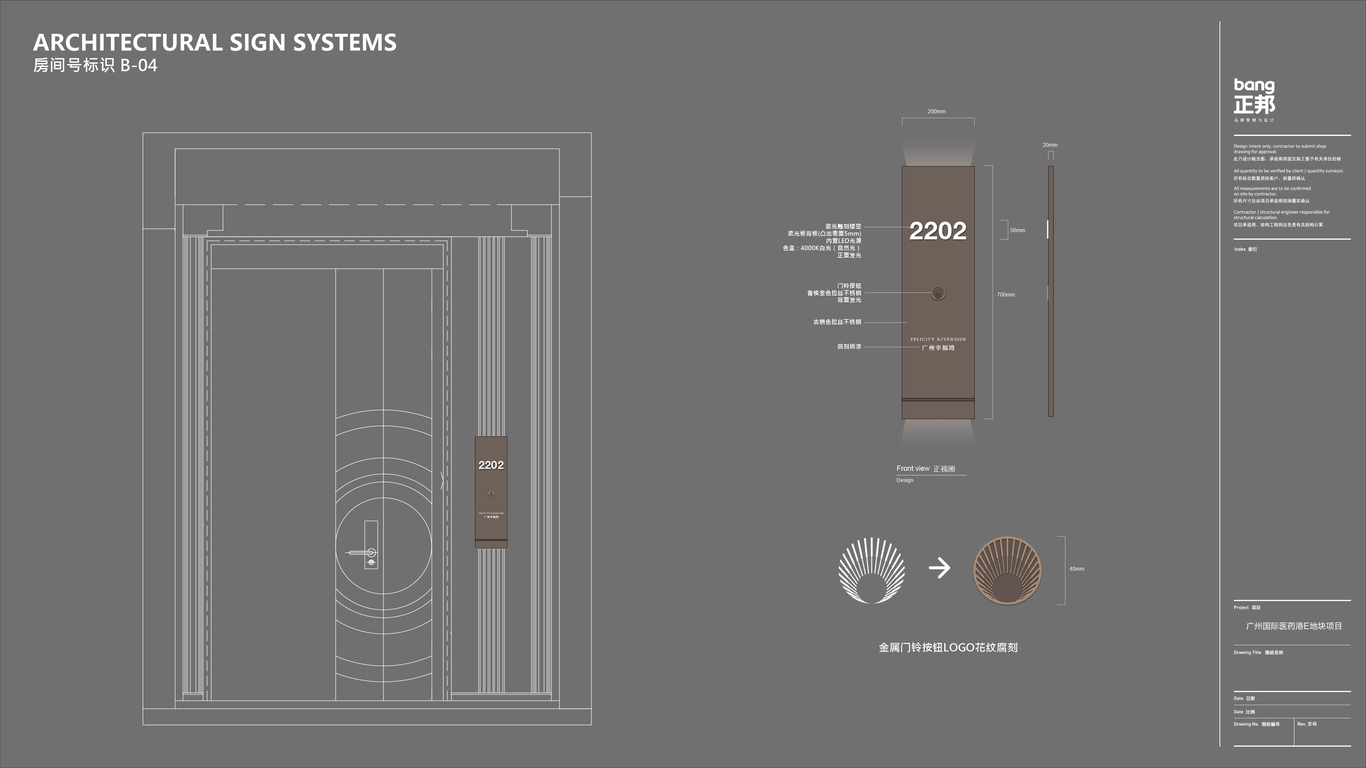The height and width of the screenshot is (768, 1366).
Task: Click the 古铜色拉丝不锈钢 annotation
Action: 837,322
